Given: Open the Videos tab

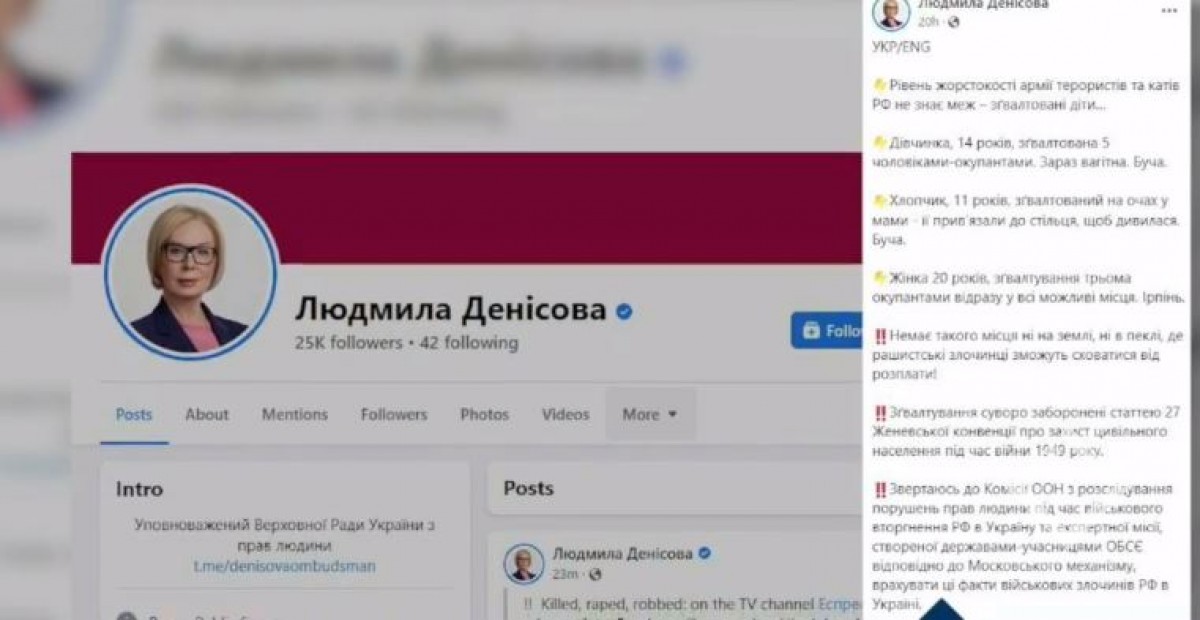Looking at the screenshot, I should (x=565, y=414).
